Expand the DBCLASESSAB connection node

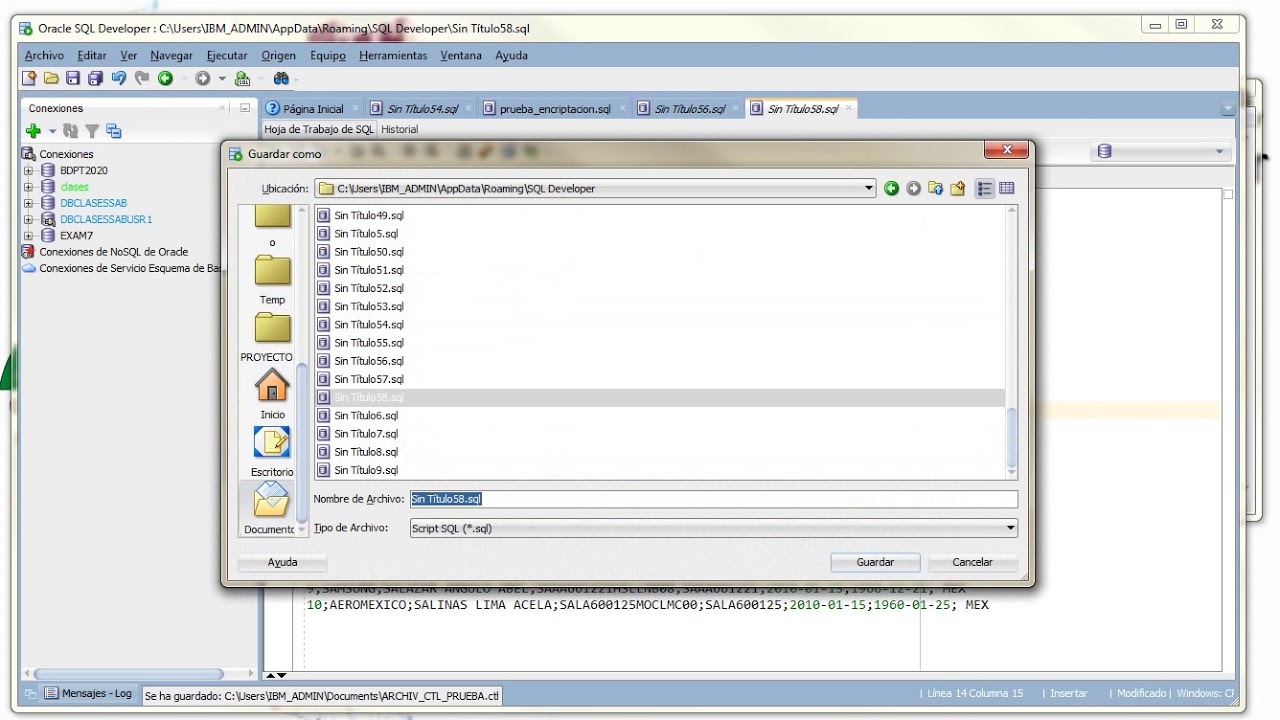[28, 203]
